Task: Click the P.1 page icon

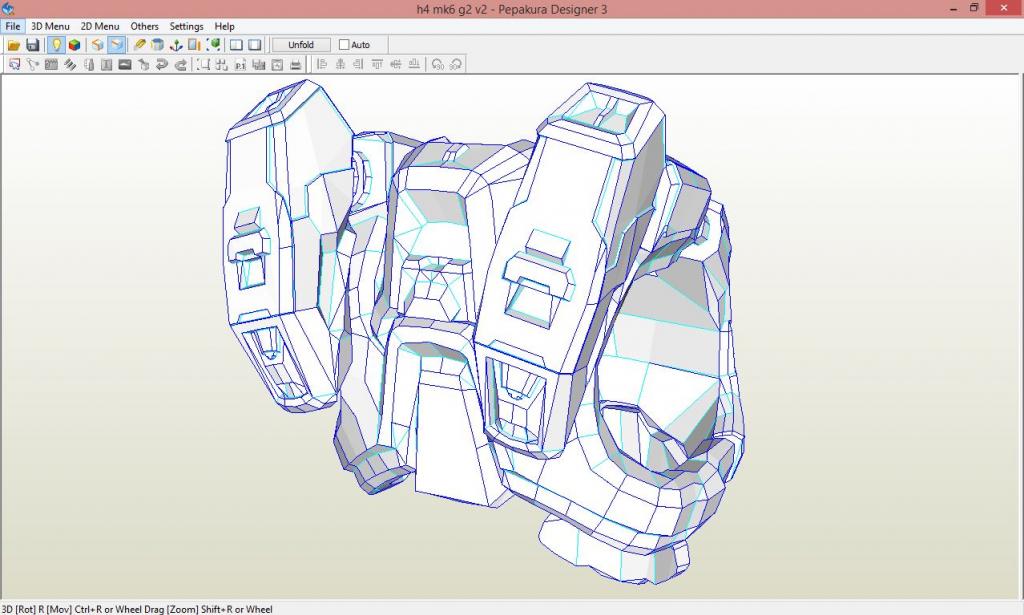Action: [x=240, y=64]
